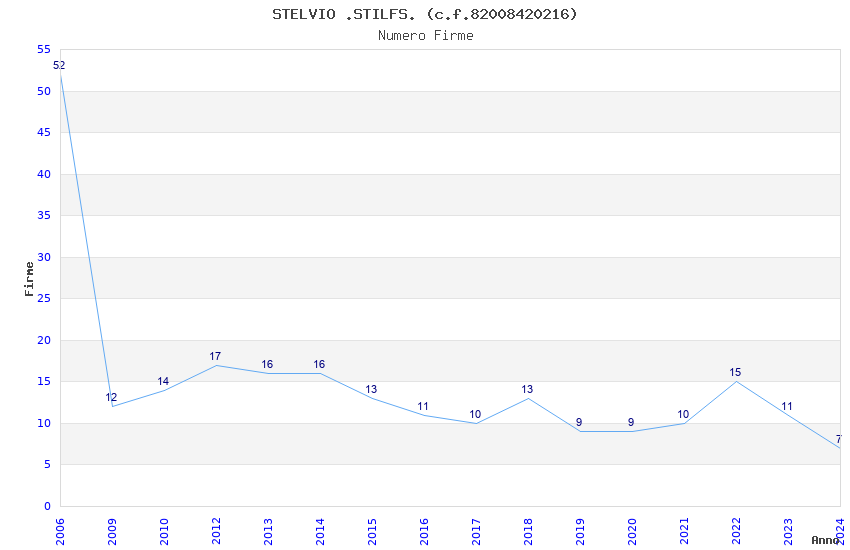This screenshot has height=550, width=850.
Task: Select year label 2024 on x-axis
Action: (840, 532)
